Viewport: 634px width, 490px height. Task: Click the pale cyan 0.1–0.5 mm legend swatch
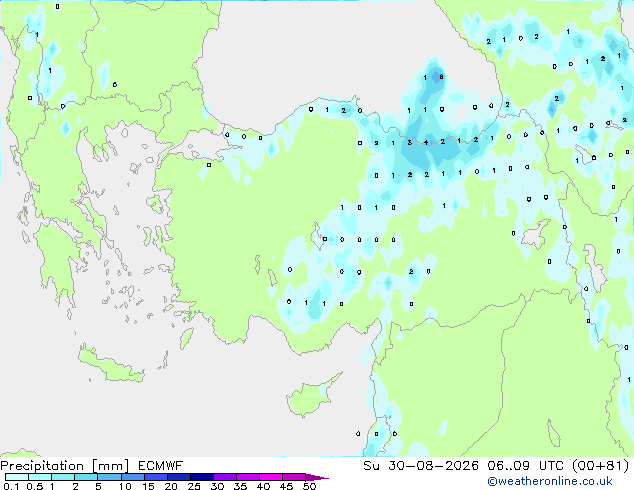pos(17,477)
